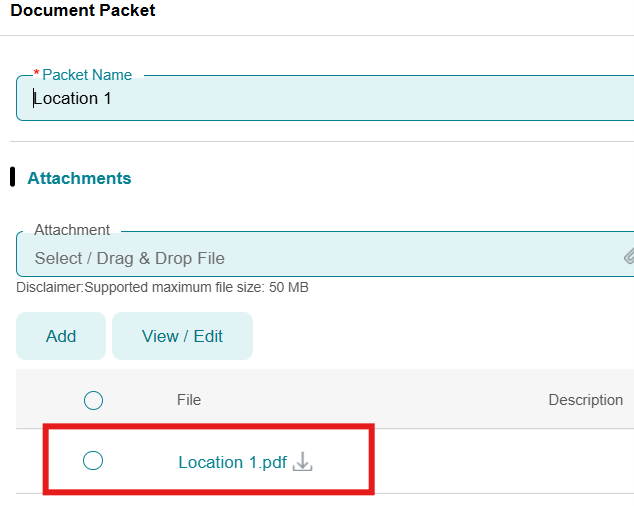
Task: Click the Description column header
Action: (x=585, y=400)
